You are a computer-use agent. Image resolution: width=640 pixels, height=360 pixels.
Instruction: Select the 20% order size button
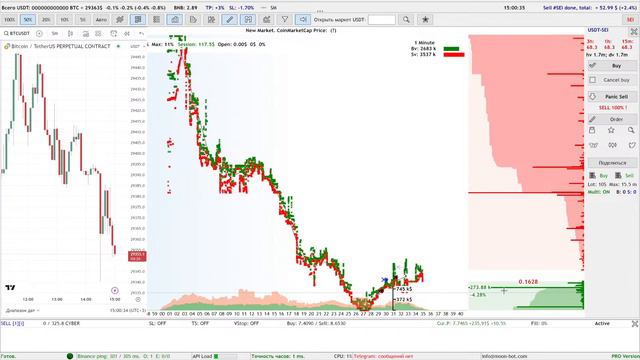(x=46, y=20)
